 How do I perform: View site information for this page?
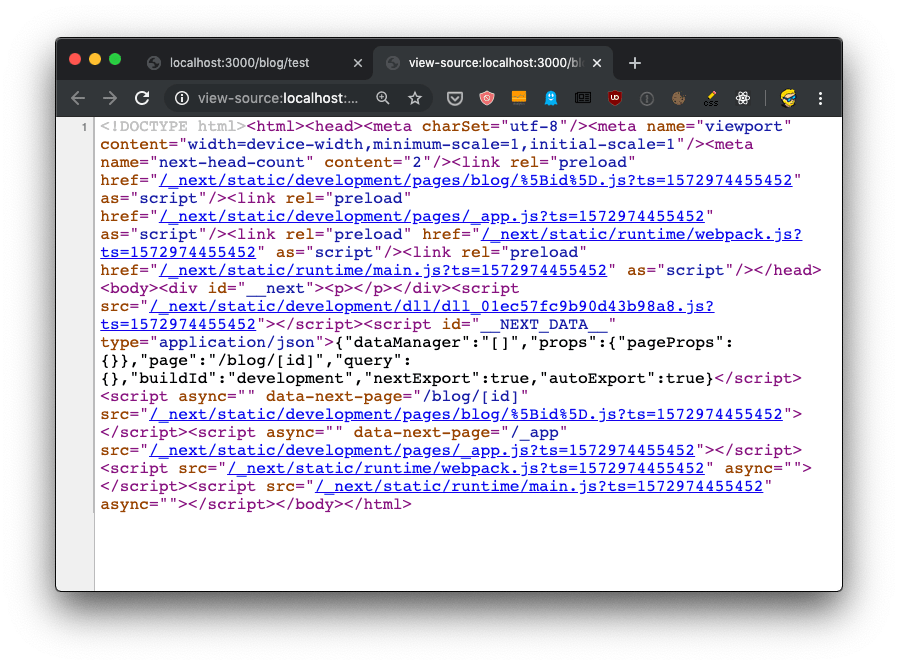click(182, 98)
